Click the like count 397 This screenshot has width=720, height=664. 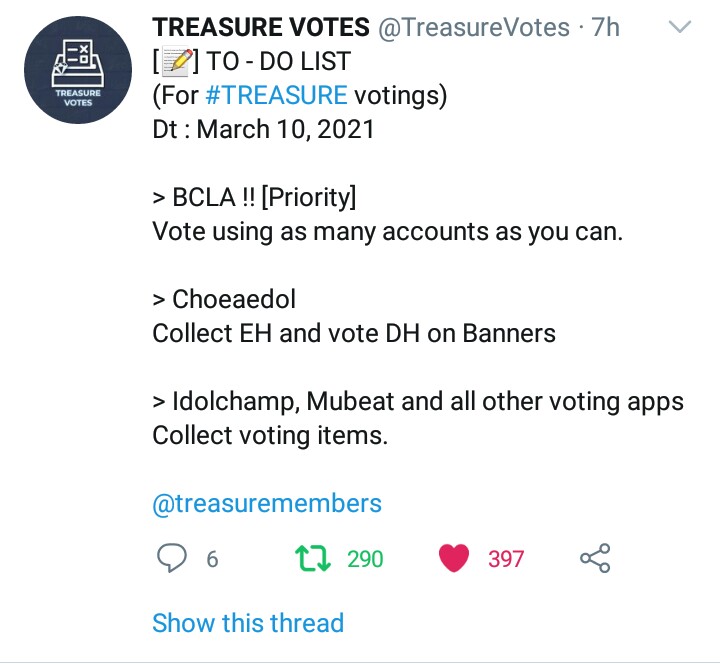click(x=506, y=559)
